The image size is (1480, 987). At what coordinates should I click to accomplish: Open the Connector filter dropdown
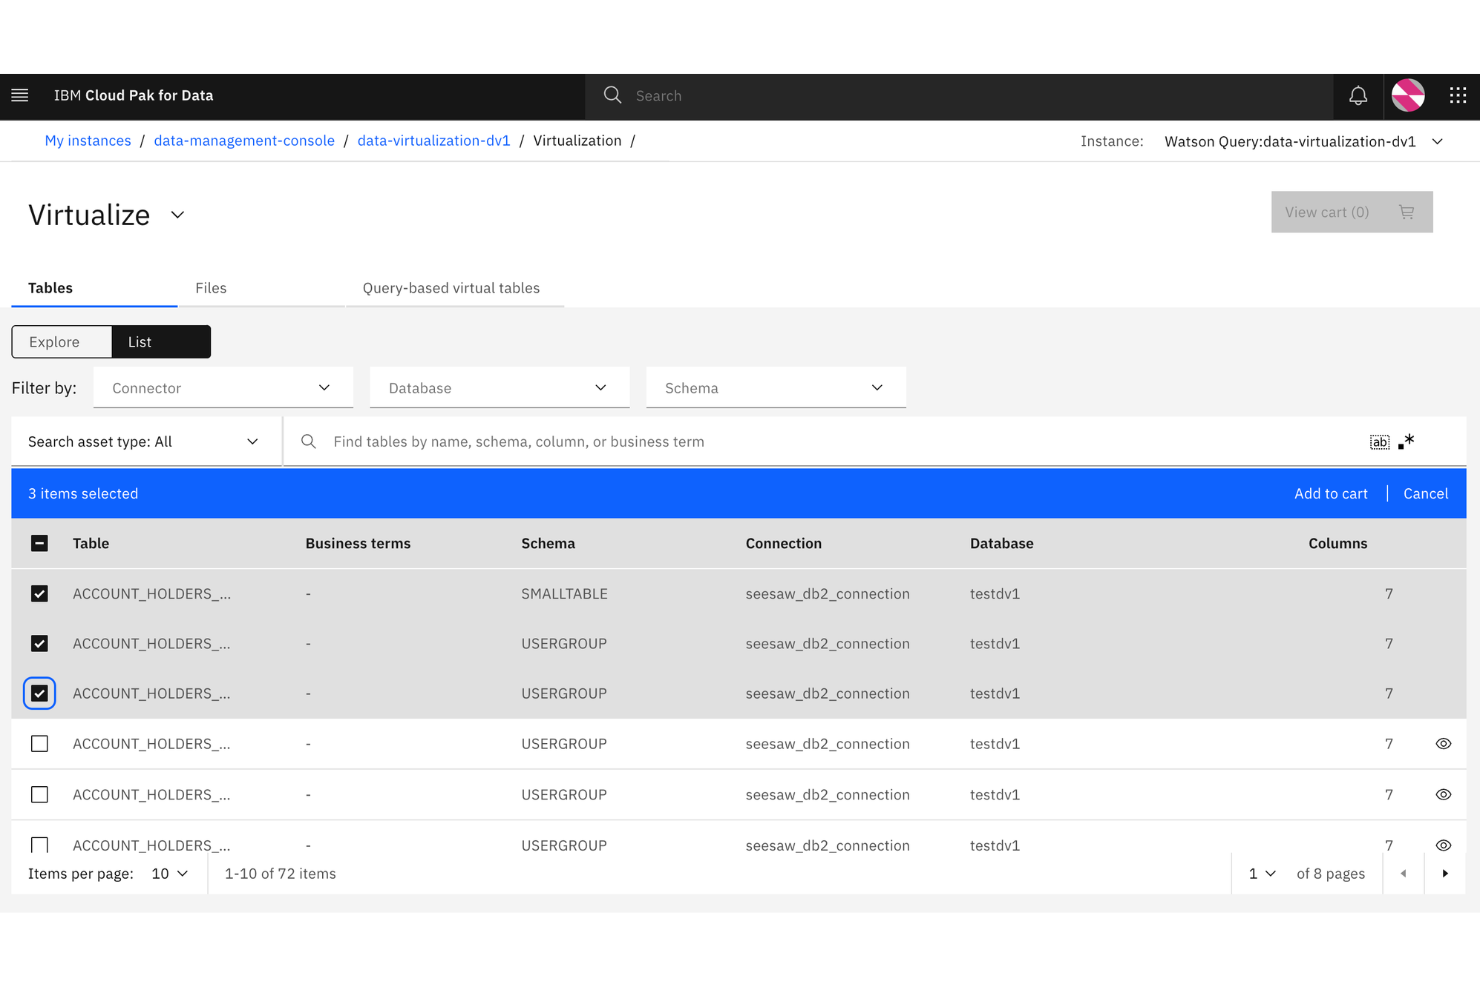pos(223,388)
